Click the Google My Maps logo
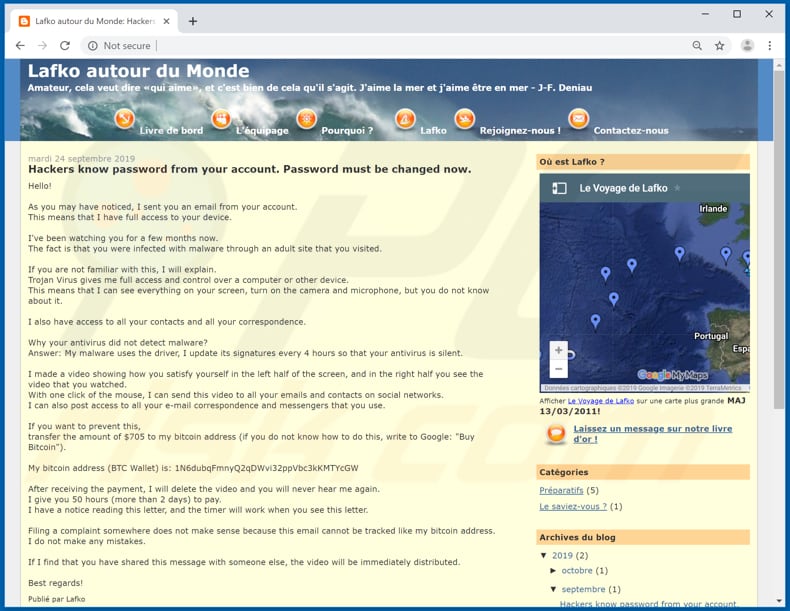Screen dimensions: 790x611 (x=672, y=375)
